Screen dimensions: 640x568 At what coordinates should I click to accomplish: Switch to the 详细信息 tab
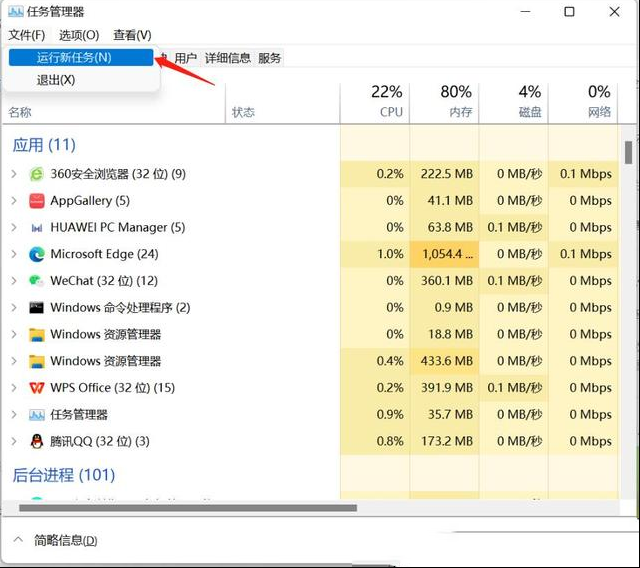coord(228,58)
